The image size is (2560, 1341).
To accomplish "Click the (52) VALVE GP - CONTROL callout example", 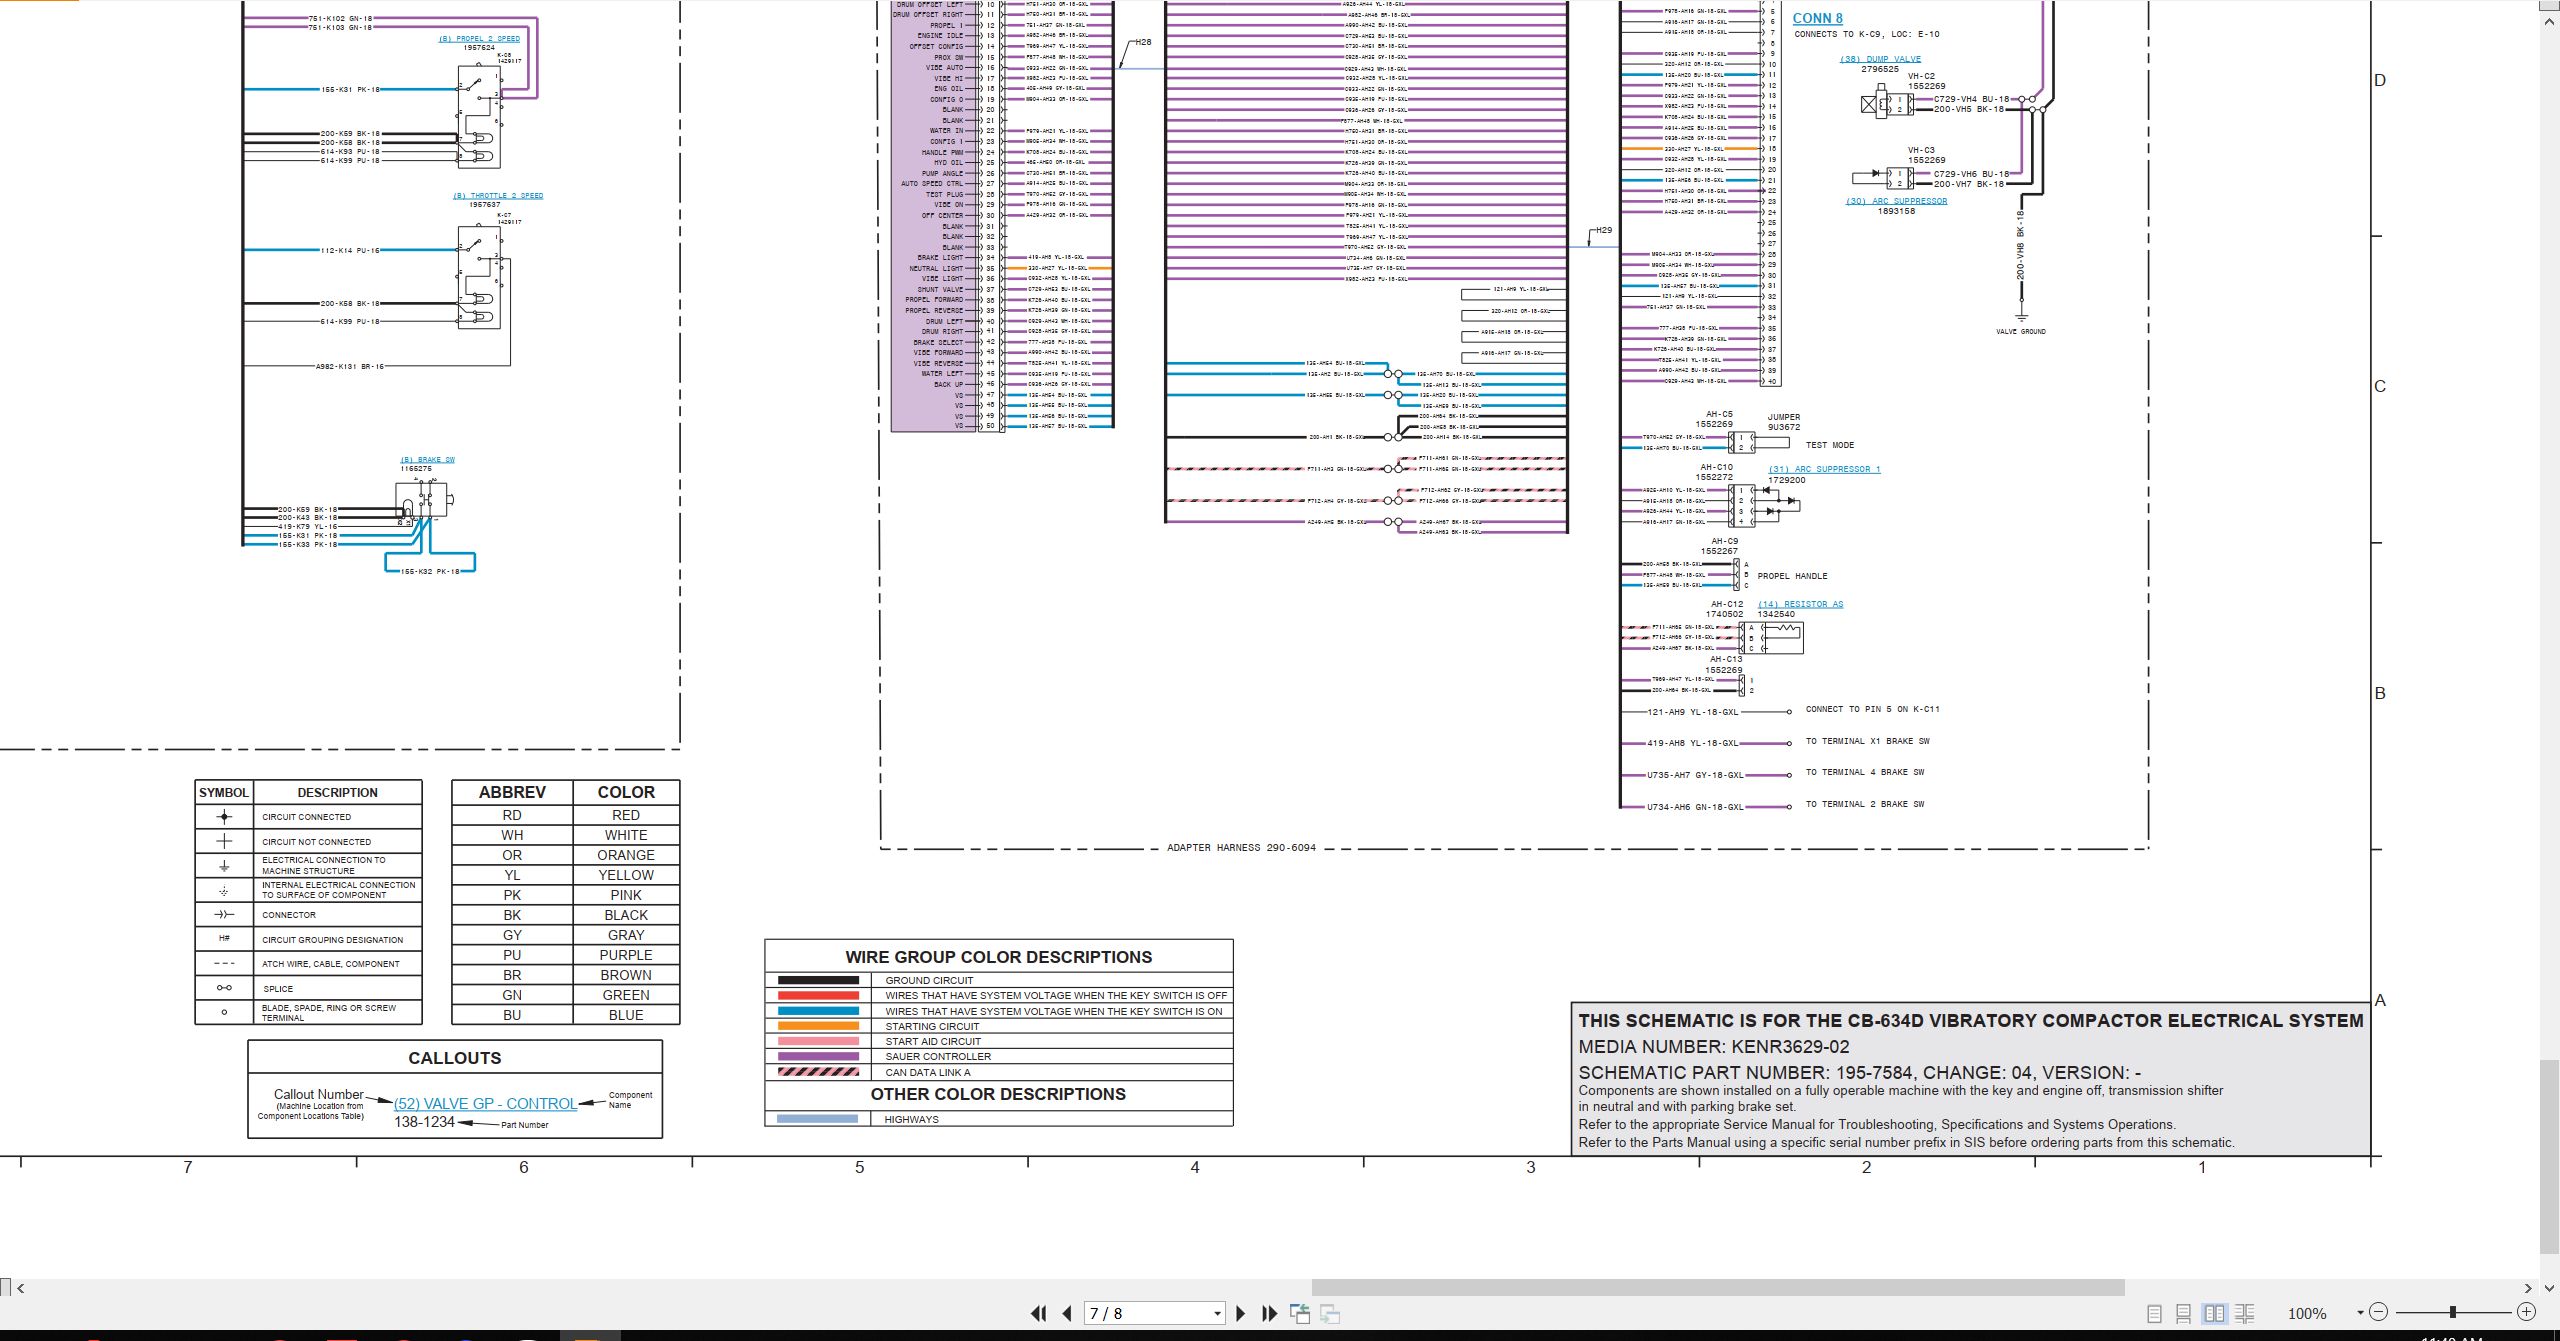I will pyautogui.click(x=485, y=1104).
